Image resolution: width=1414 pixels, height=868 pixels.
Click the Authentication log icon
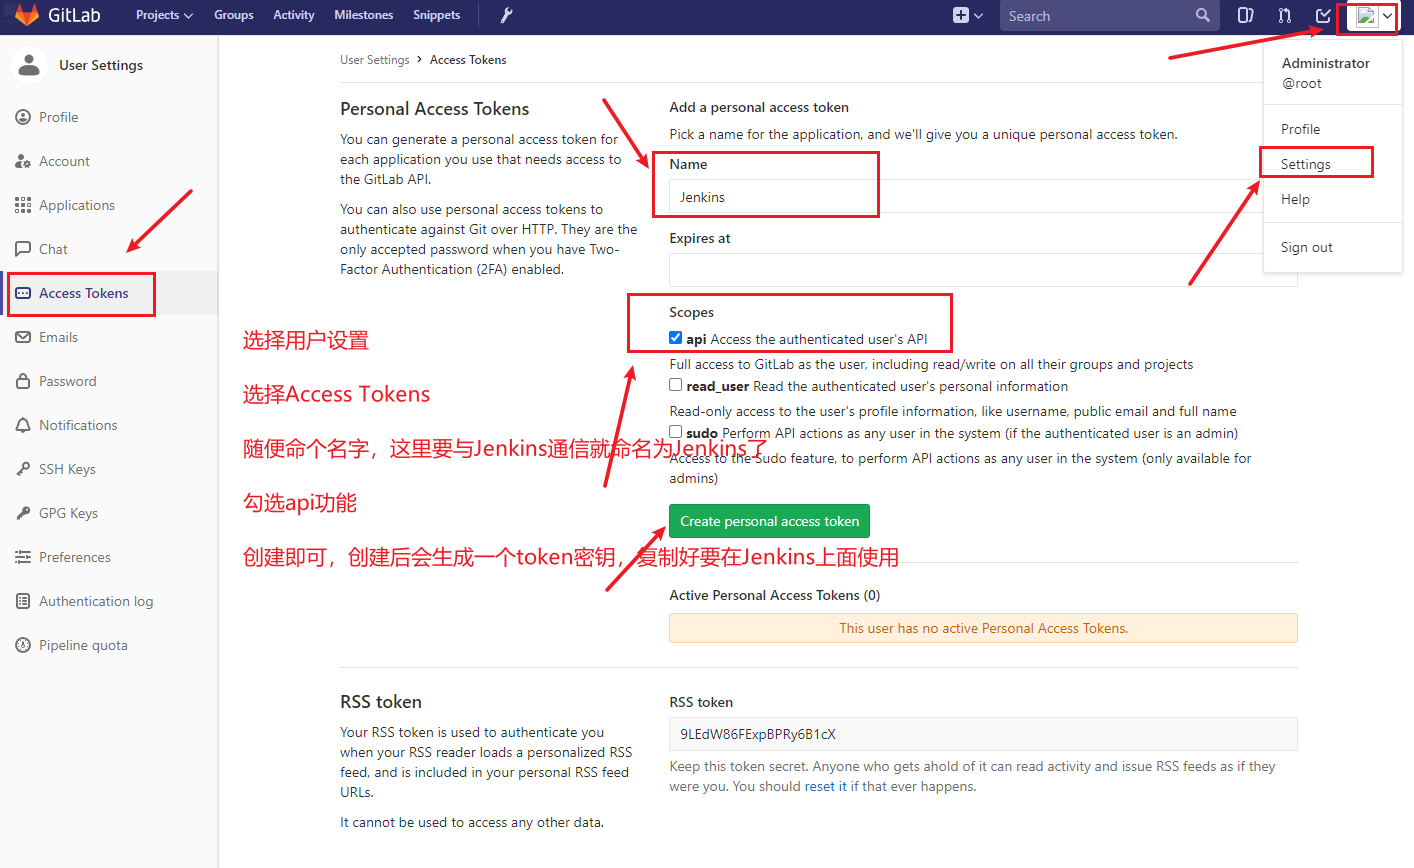(23, 601)
